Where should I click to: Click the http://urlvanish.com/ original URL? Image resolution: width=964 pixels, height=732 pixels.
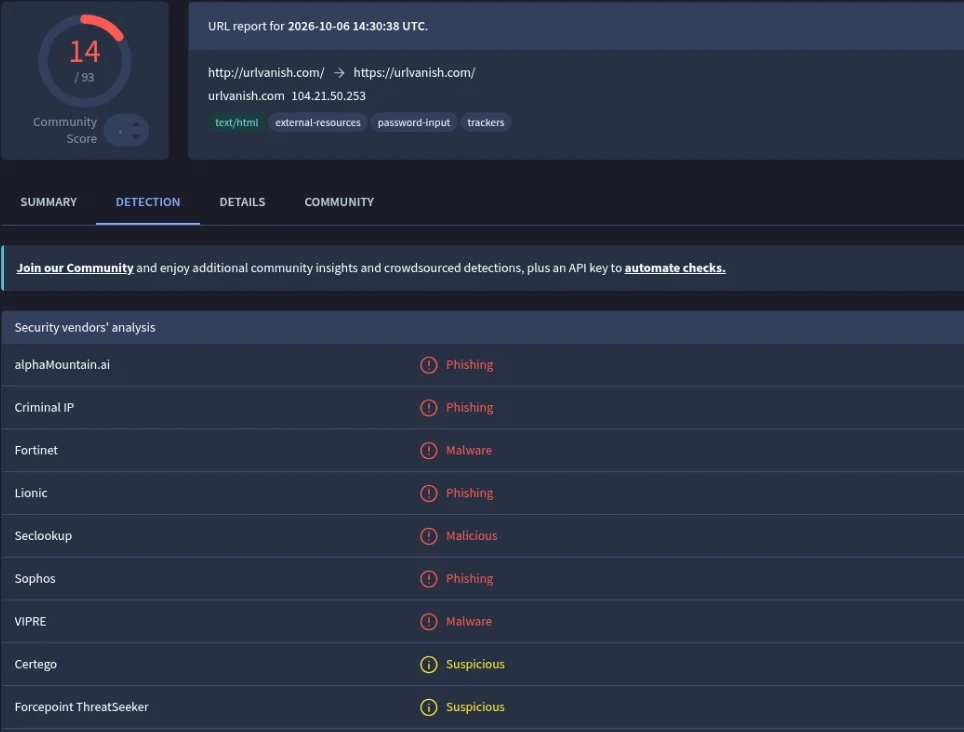tap(266, 73)
